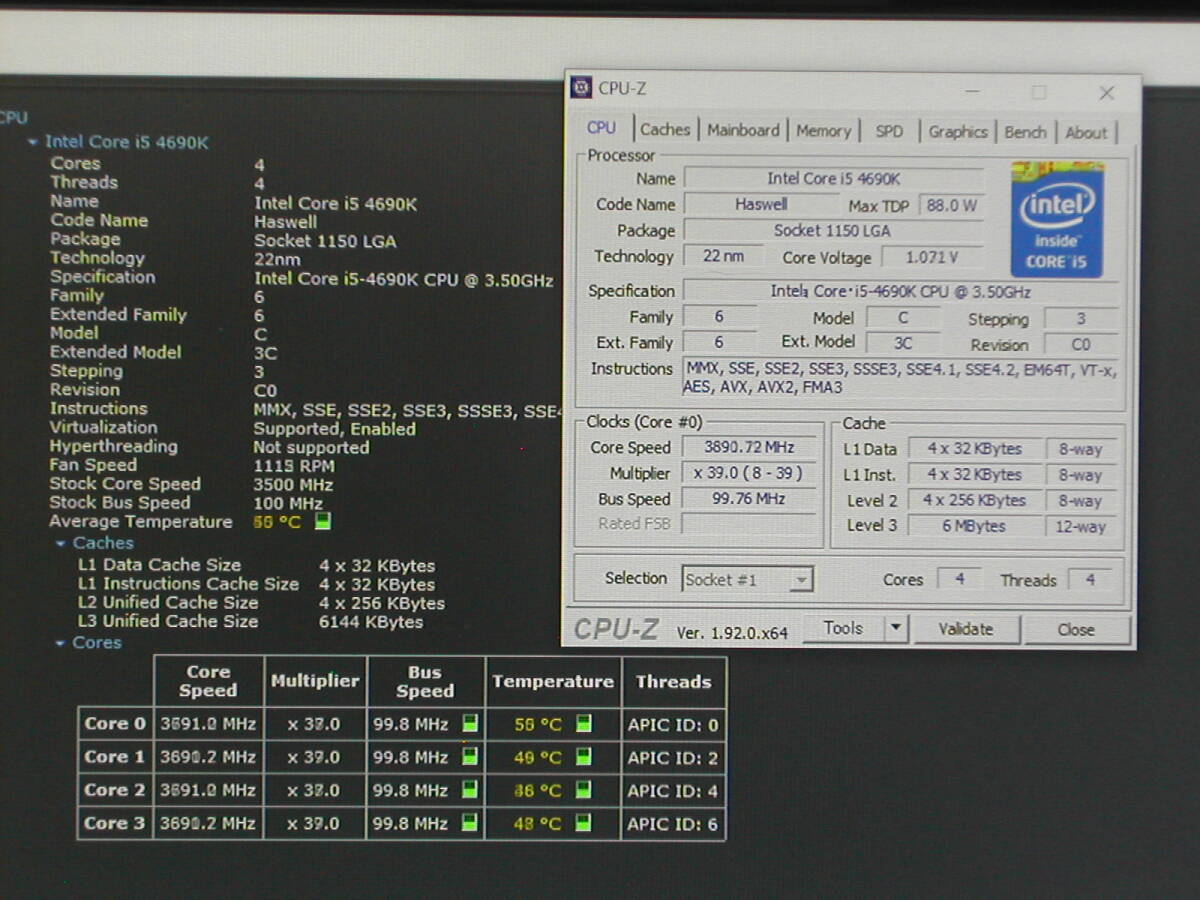Viewport: 1200px width, 900px height.
Task: Click the Core 2 bus speed green indicator
Action: coord(469,790)
